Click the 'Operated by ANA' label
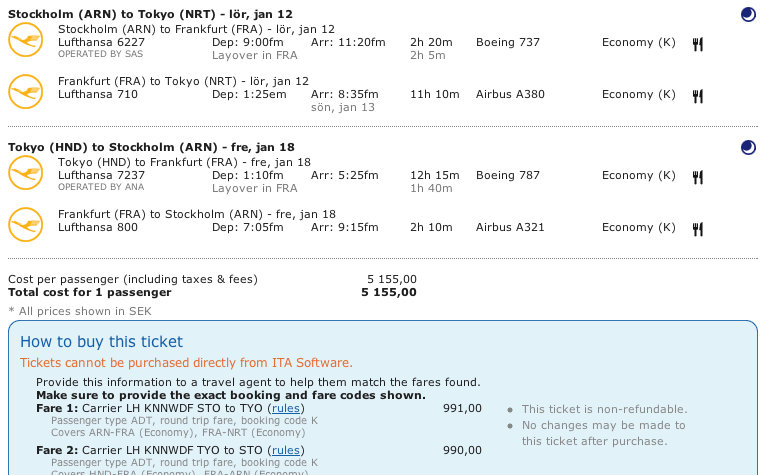This screenshot has height=475, width=768. point(90,187)
